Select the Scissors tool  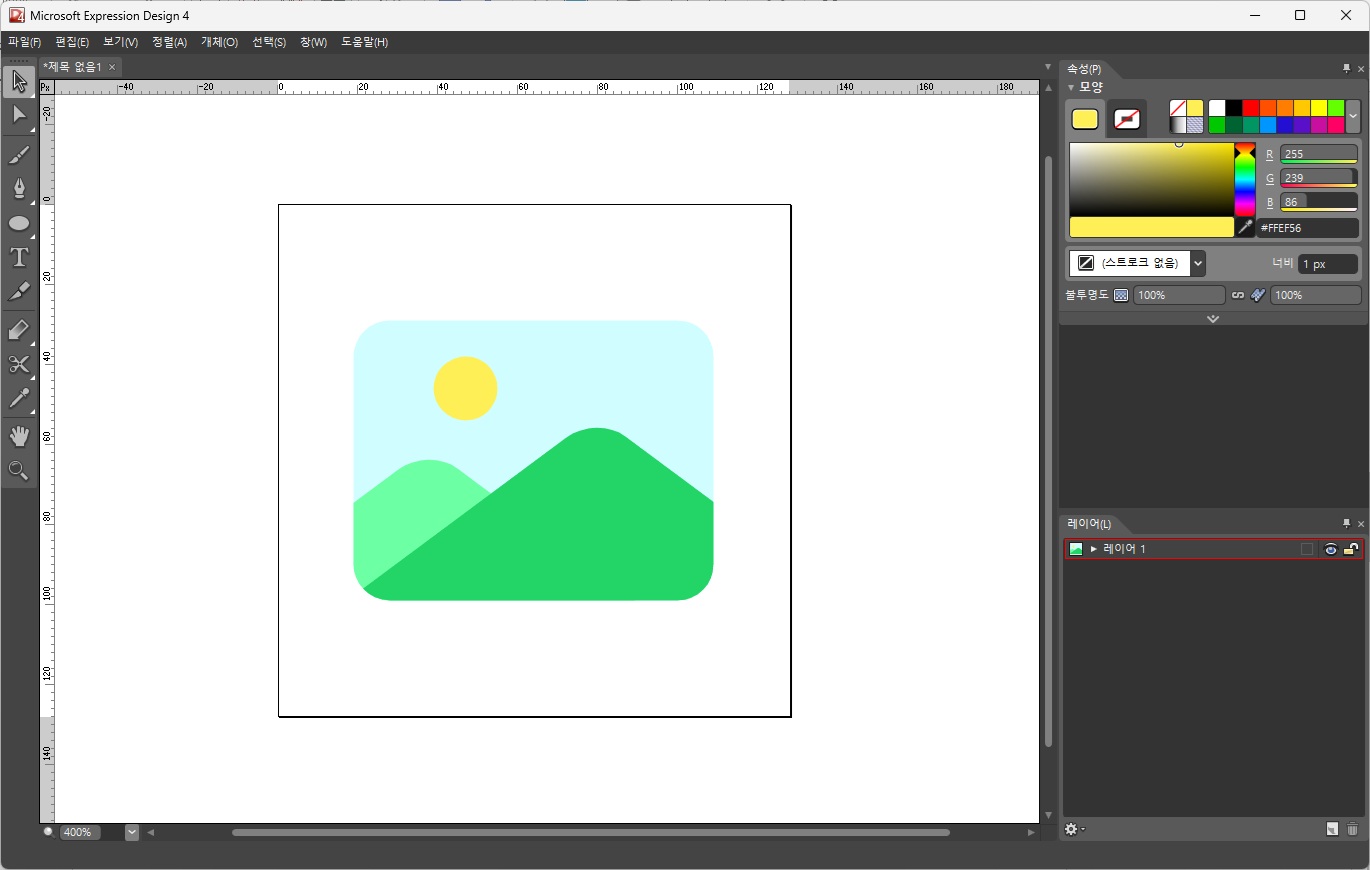[x=19, y=365]
